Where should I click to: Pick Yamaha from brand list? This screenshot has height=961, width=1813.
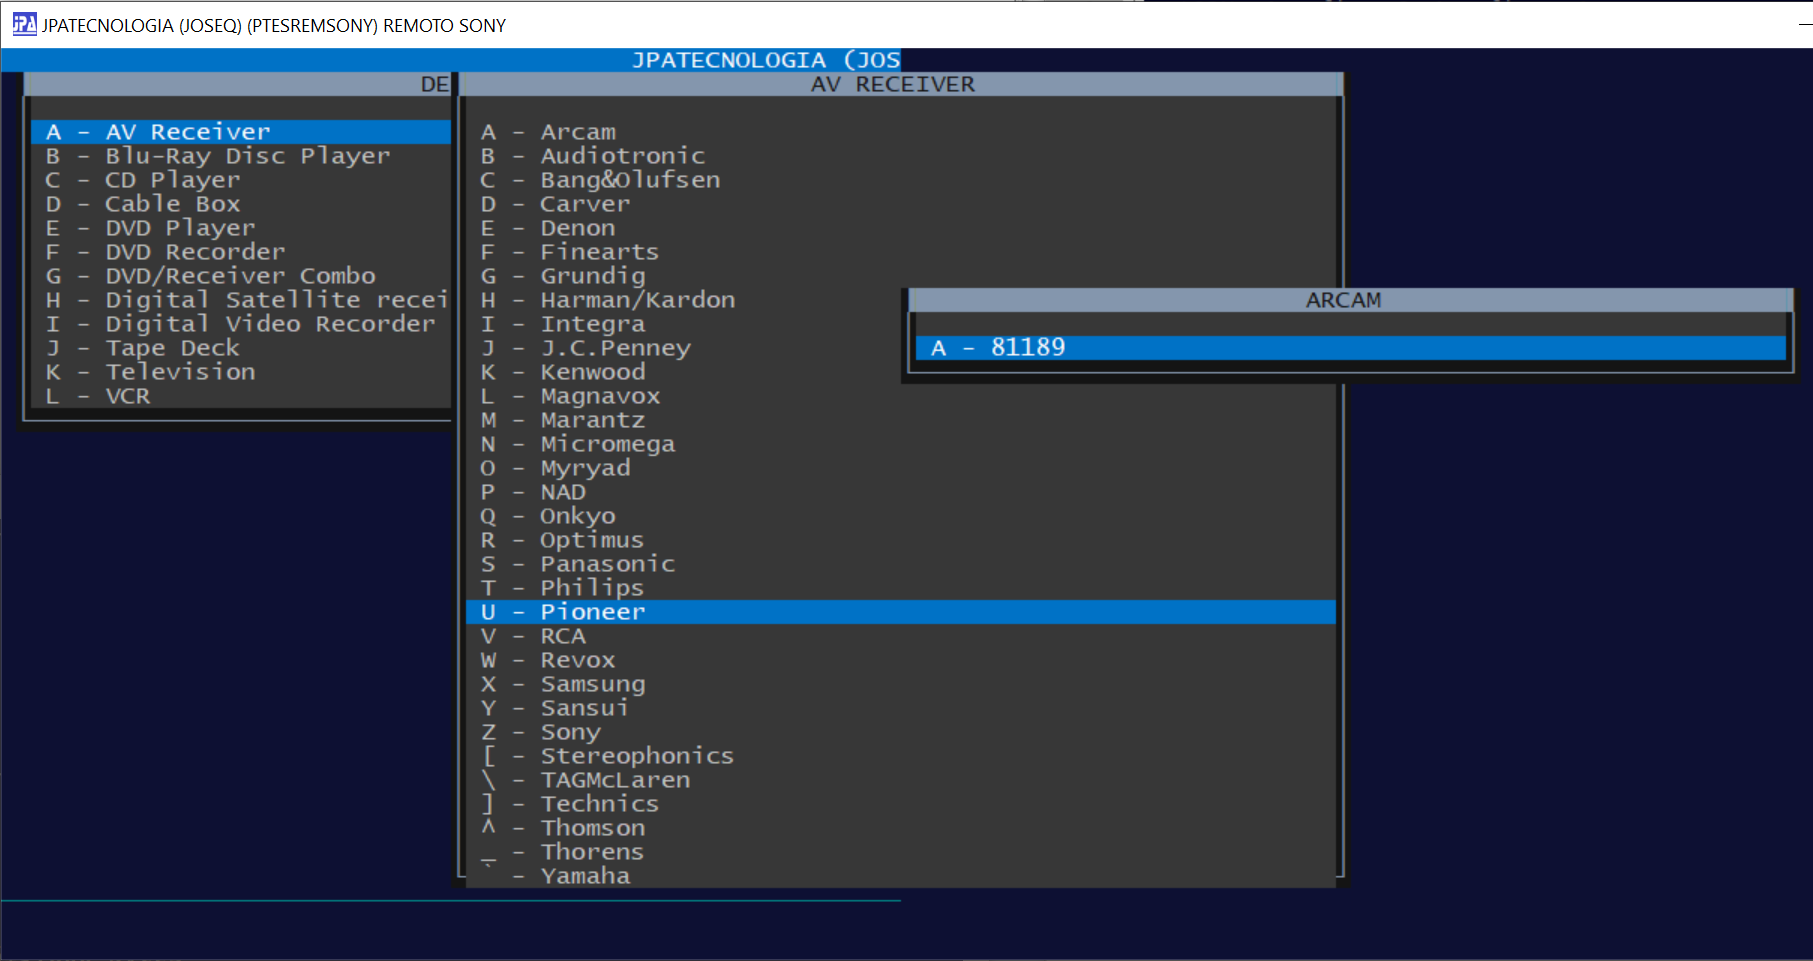click(901, 876)
